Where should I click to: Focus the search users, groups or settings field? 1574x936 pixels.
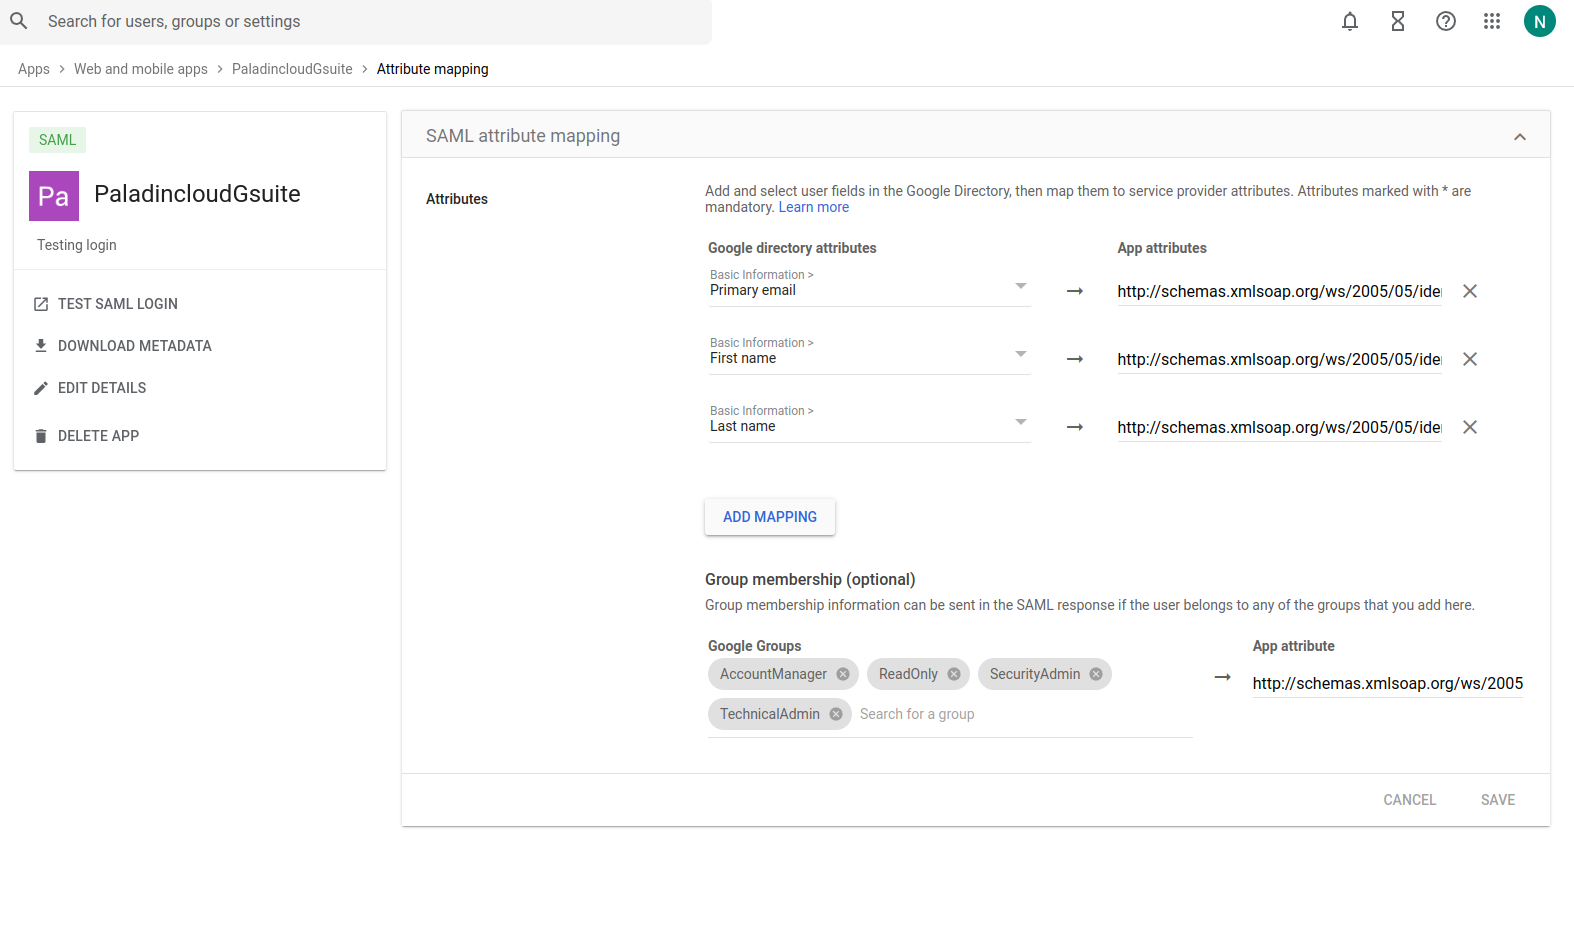pyautogui.click(x=356, y=21)
